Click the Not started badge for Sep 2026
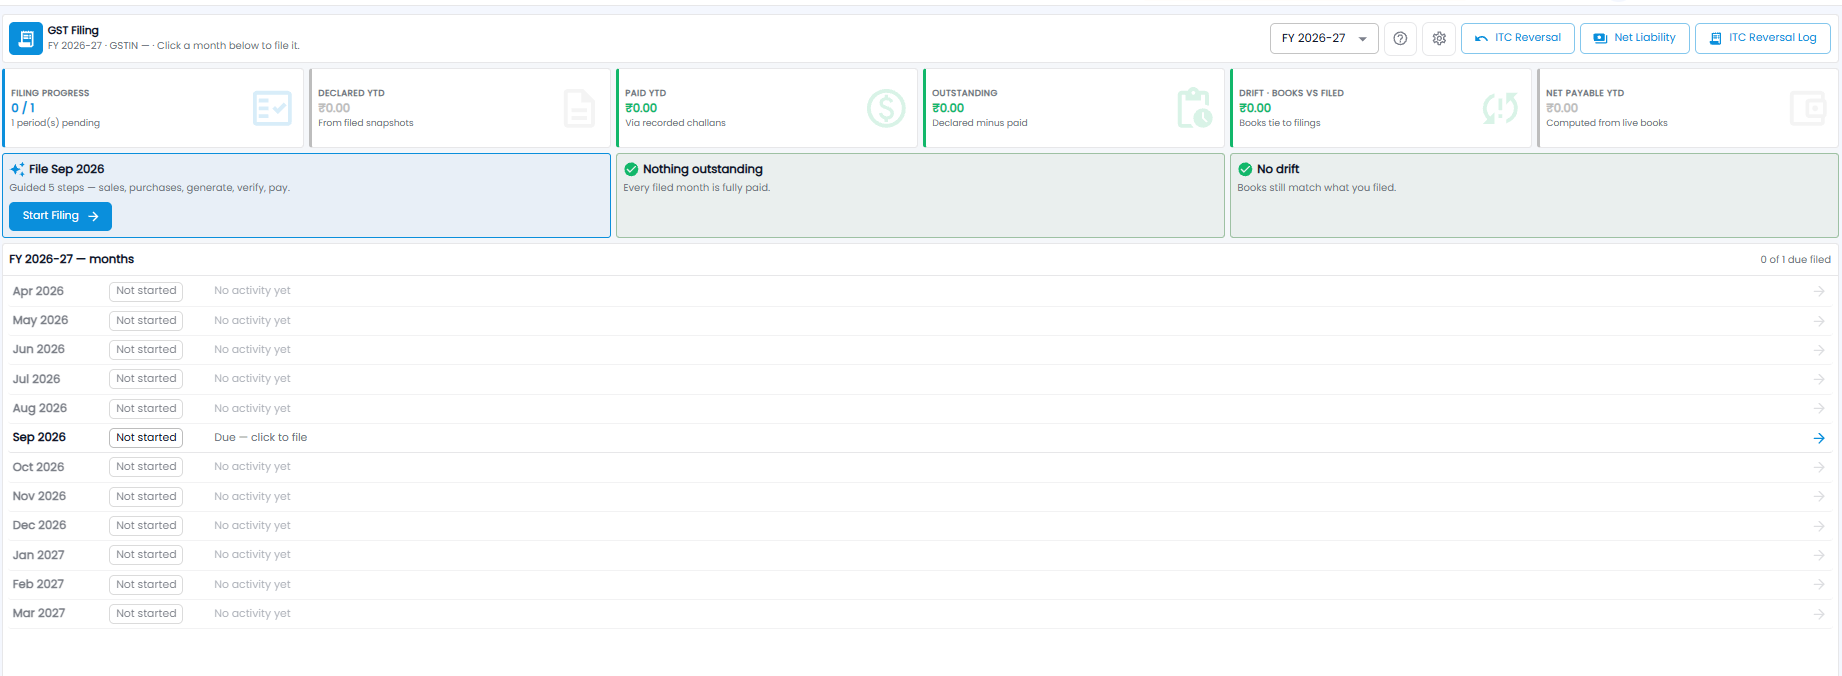1842x676 pixels. click(146, 438)
